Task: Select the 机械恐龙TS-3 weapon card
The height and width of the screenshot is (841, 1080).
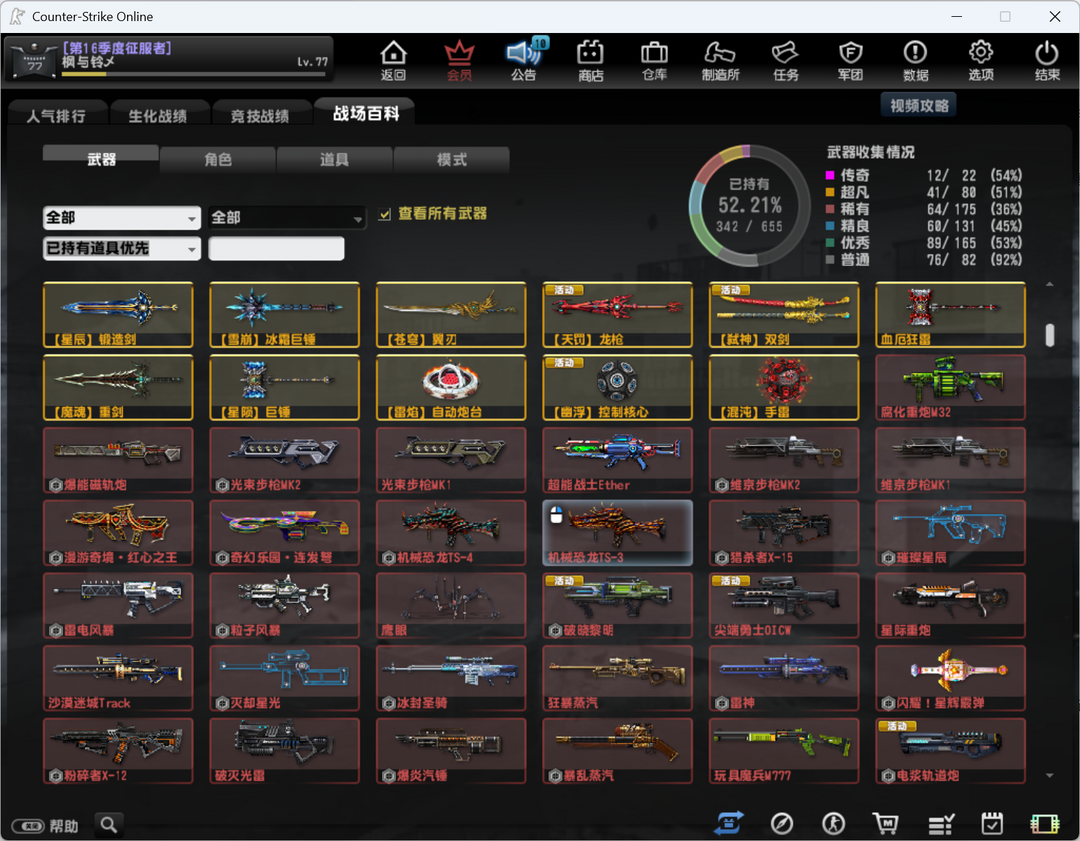Action: [618, 533]
